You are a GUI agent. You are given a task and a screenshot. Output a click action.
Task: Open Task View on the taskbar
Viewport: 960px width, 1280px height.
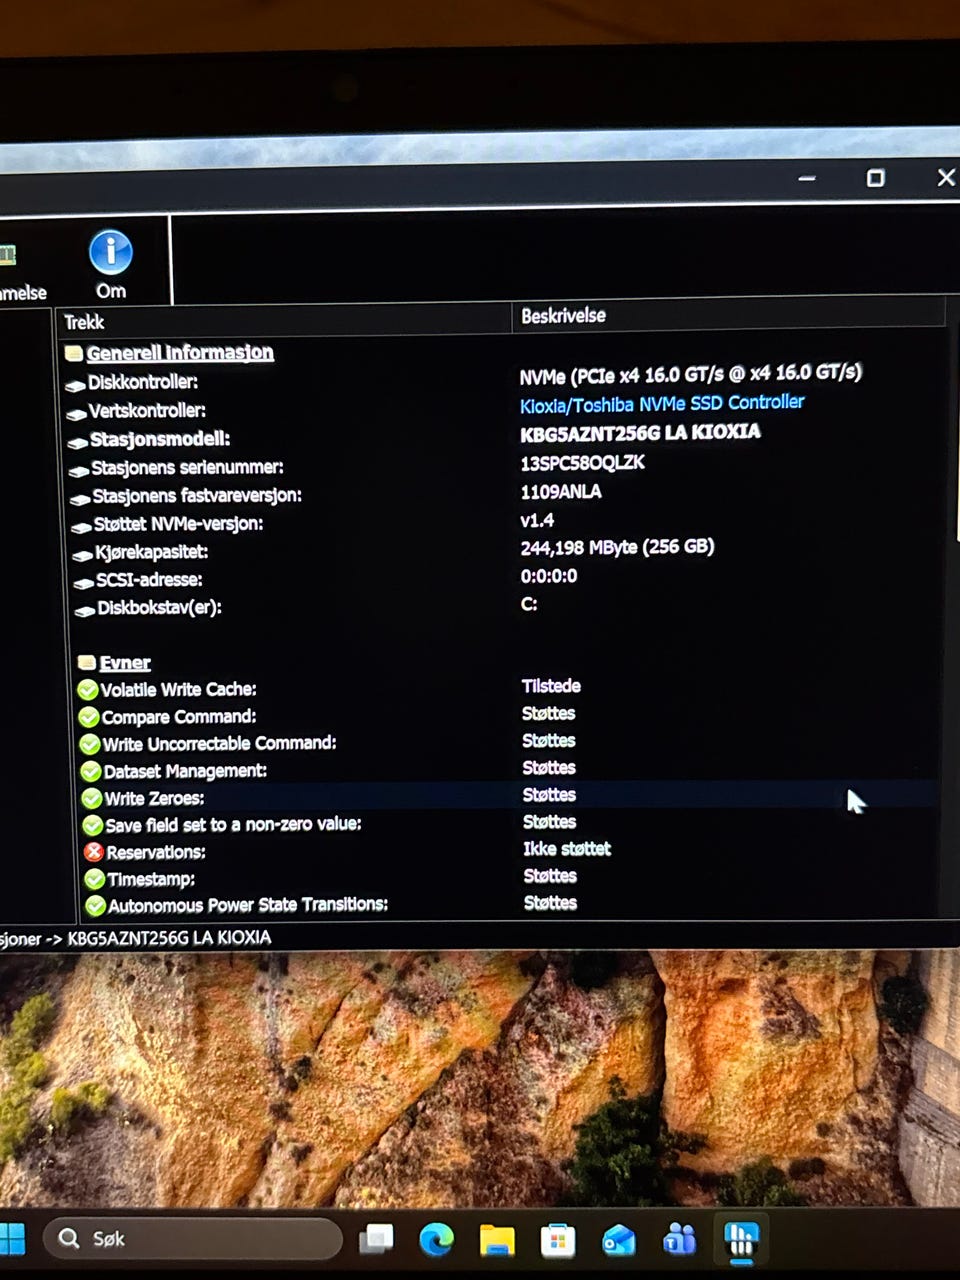click(x=376, y=1240)
